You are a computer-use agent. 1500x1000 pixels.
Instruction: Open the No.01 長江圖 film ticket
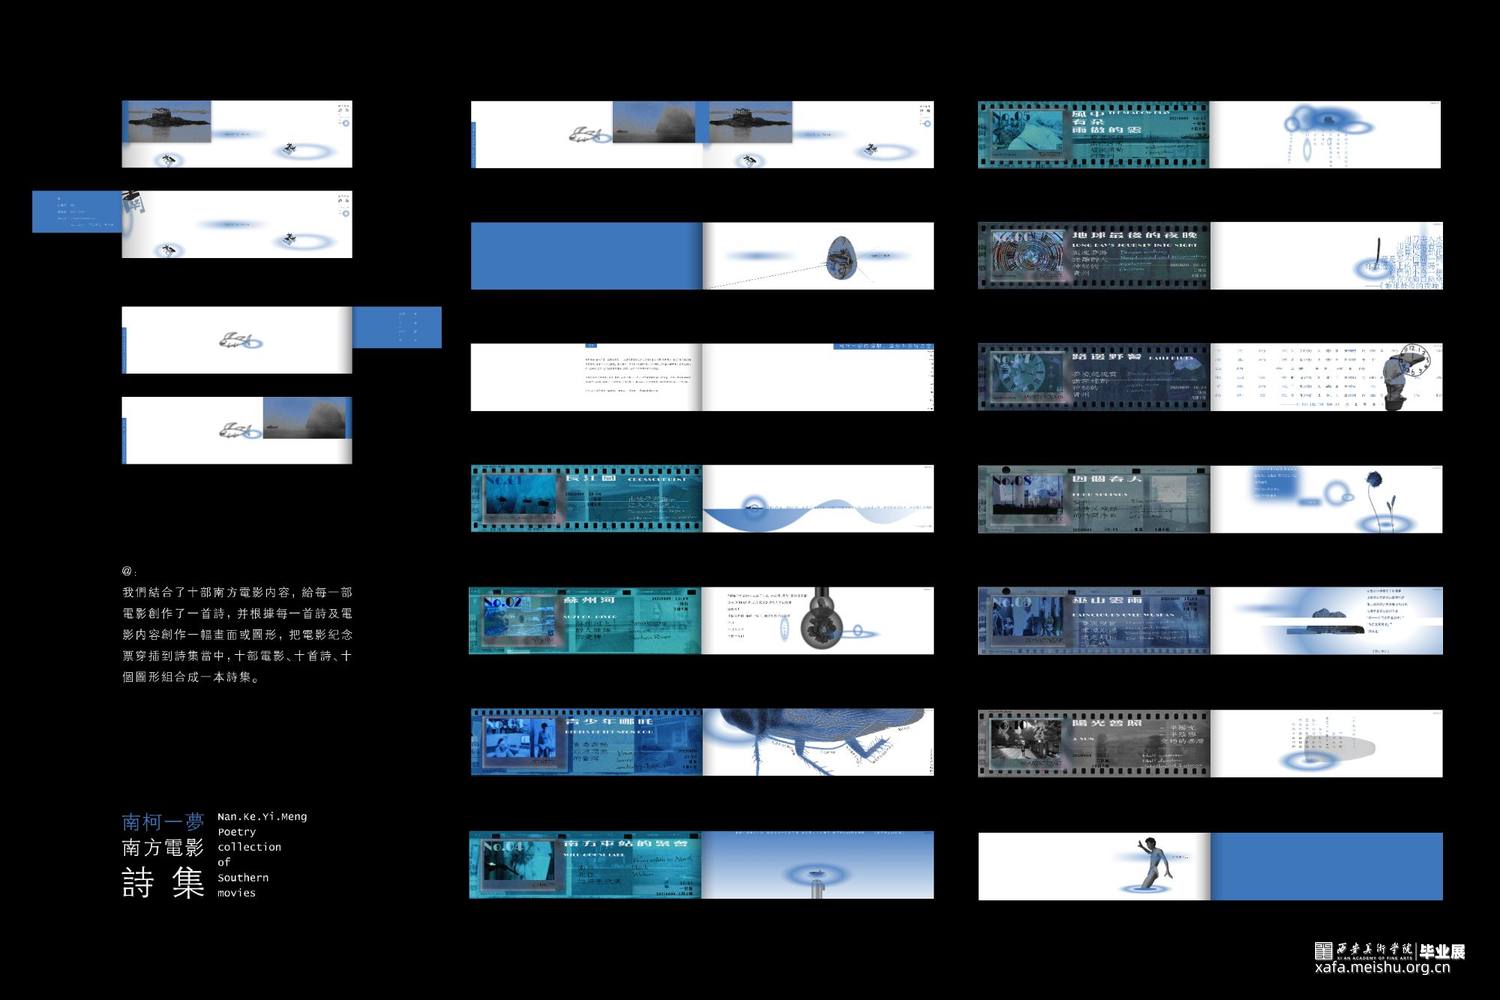click(x=586, y=498)
